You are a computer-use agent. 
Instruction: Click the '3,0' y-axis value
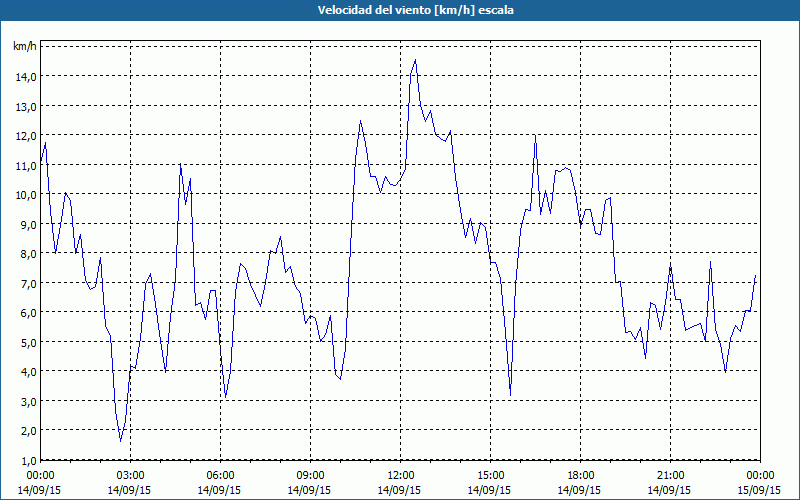28,401
